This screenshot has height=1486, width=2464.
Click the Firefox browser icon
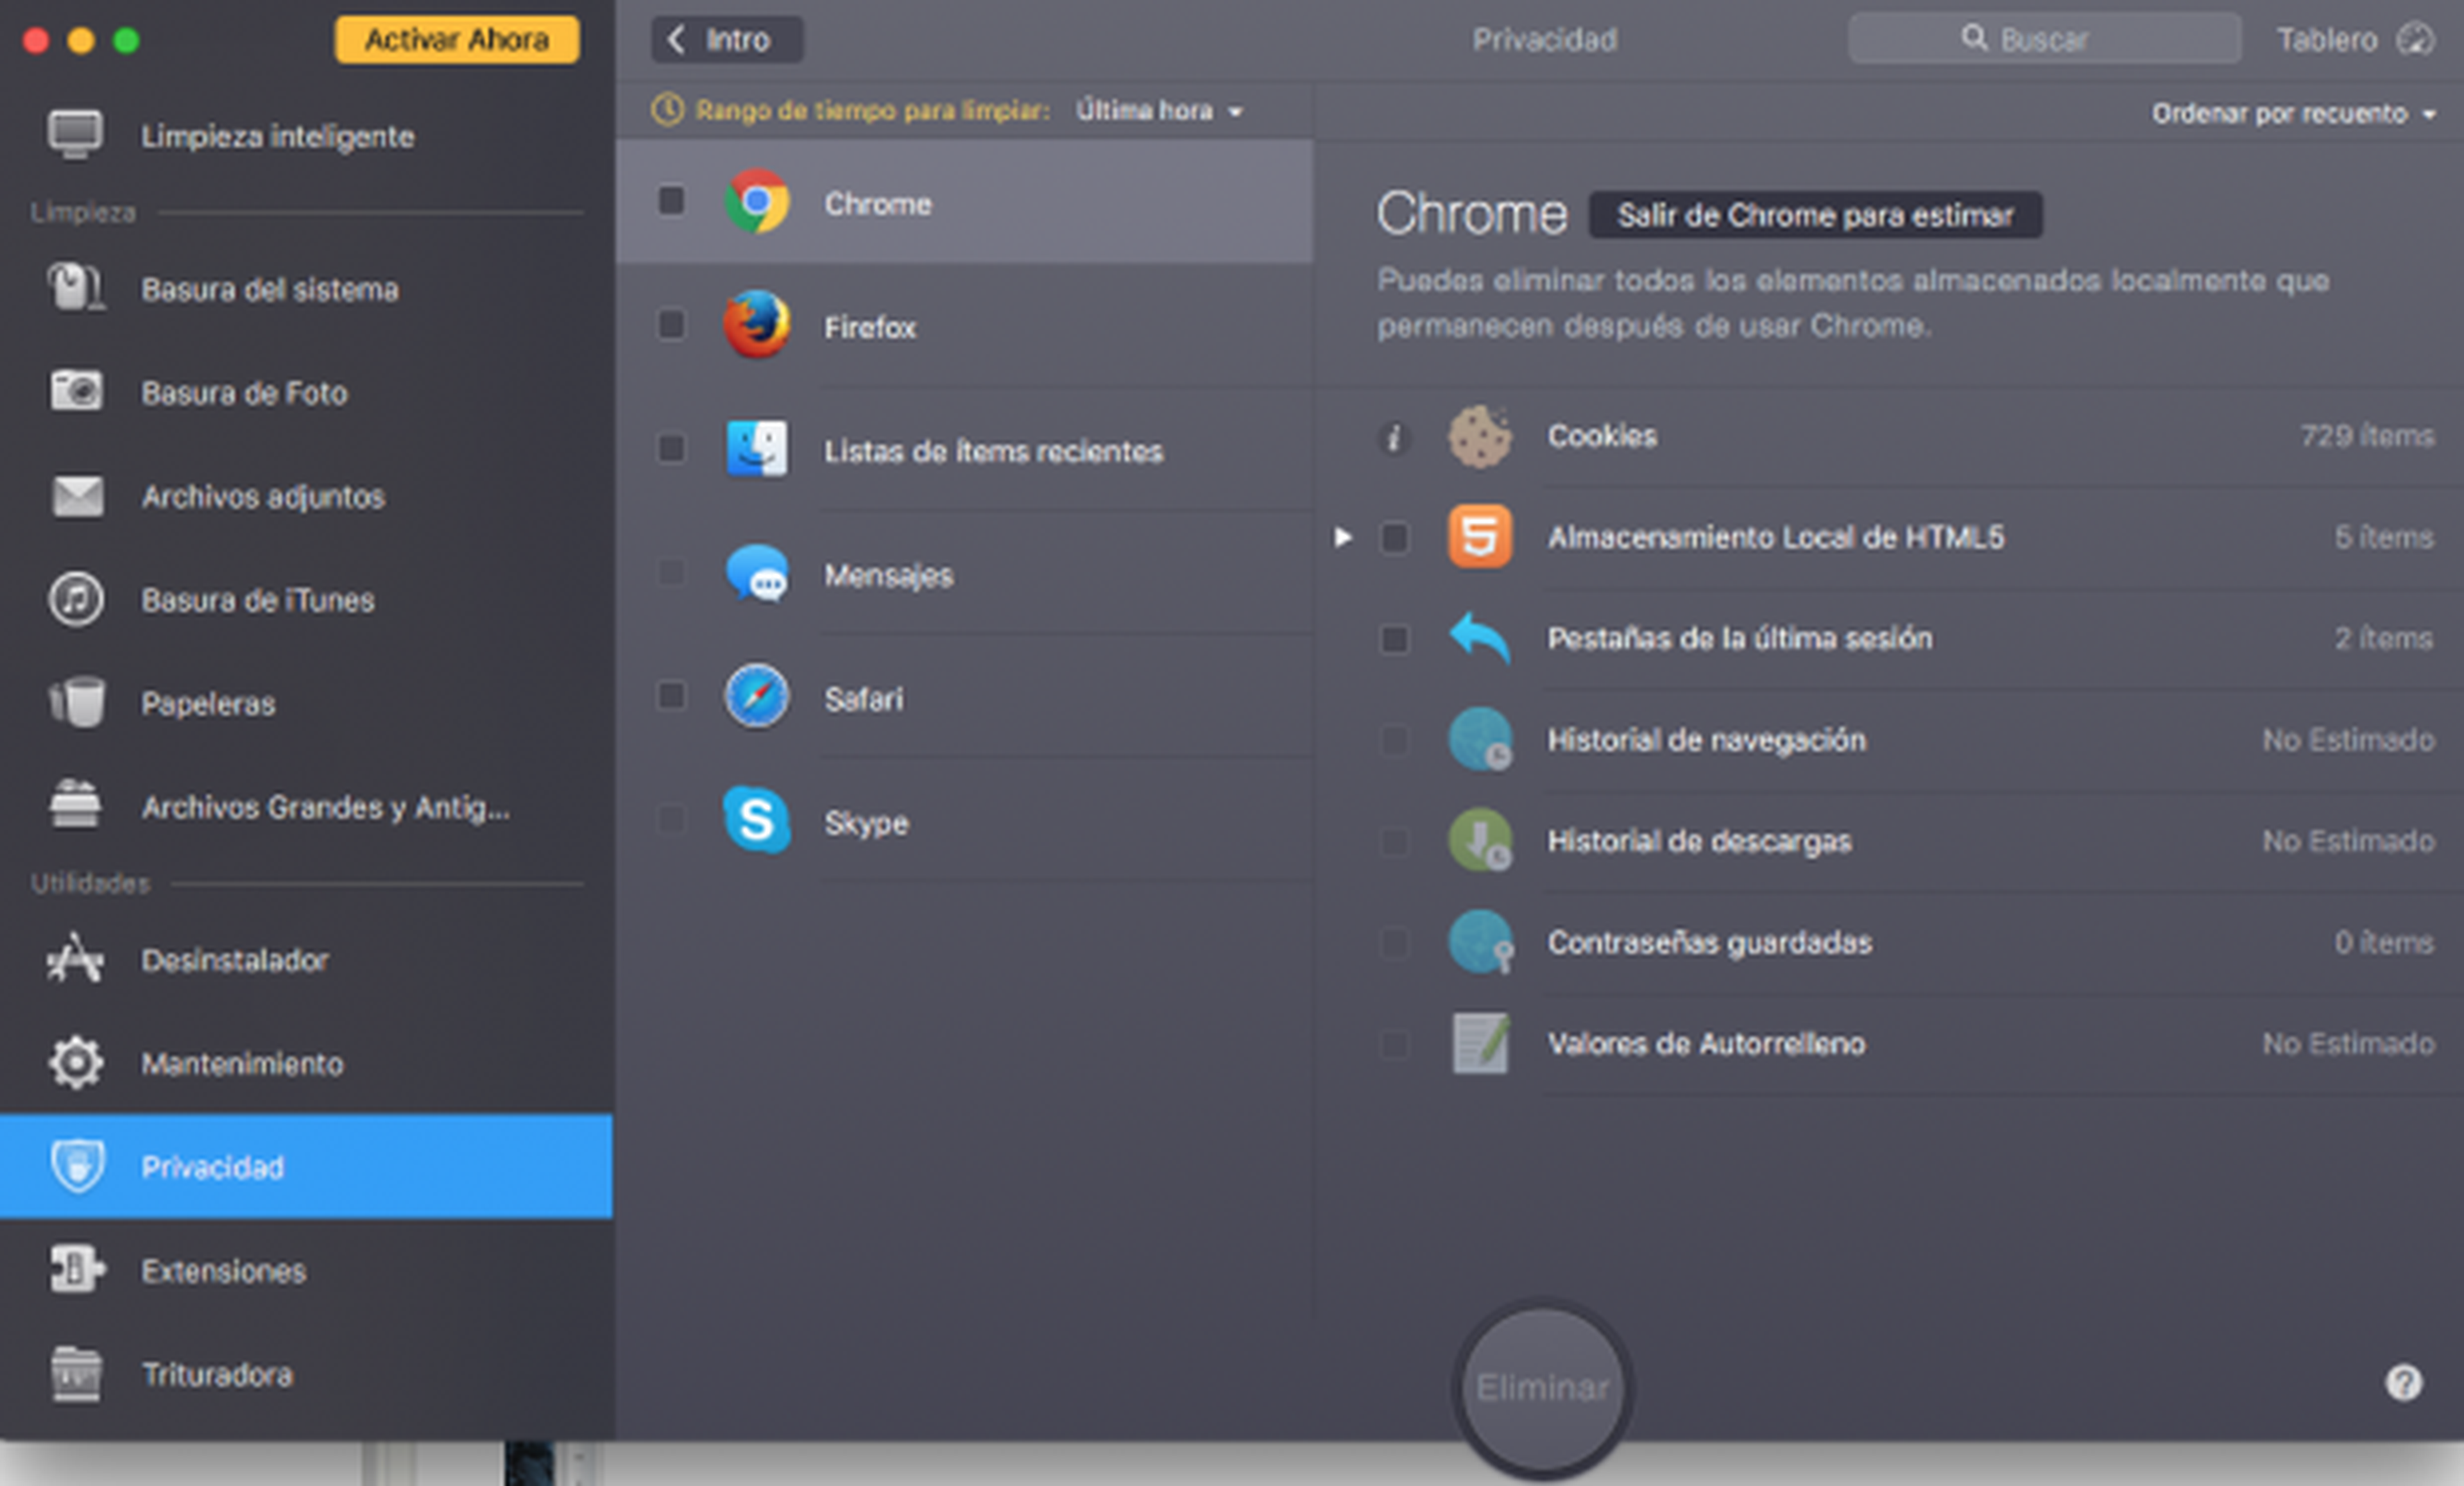click(x=756, y=325)
